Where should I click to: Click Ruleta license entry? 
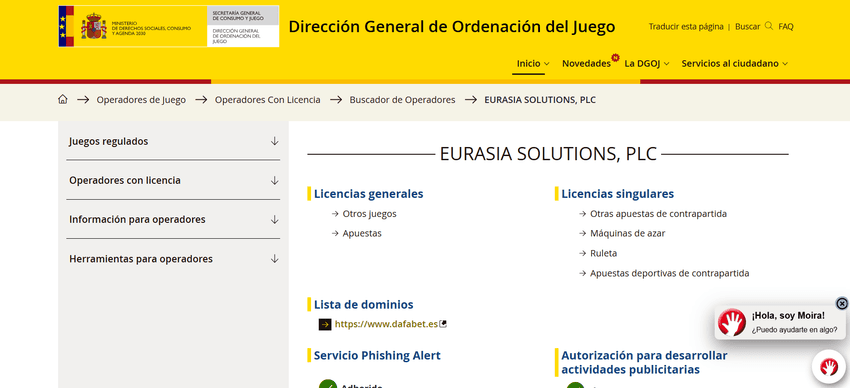[603, 253]
